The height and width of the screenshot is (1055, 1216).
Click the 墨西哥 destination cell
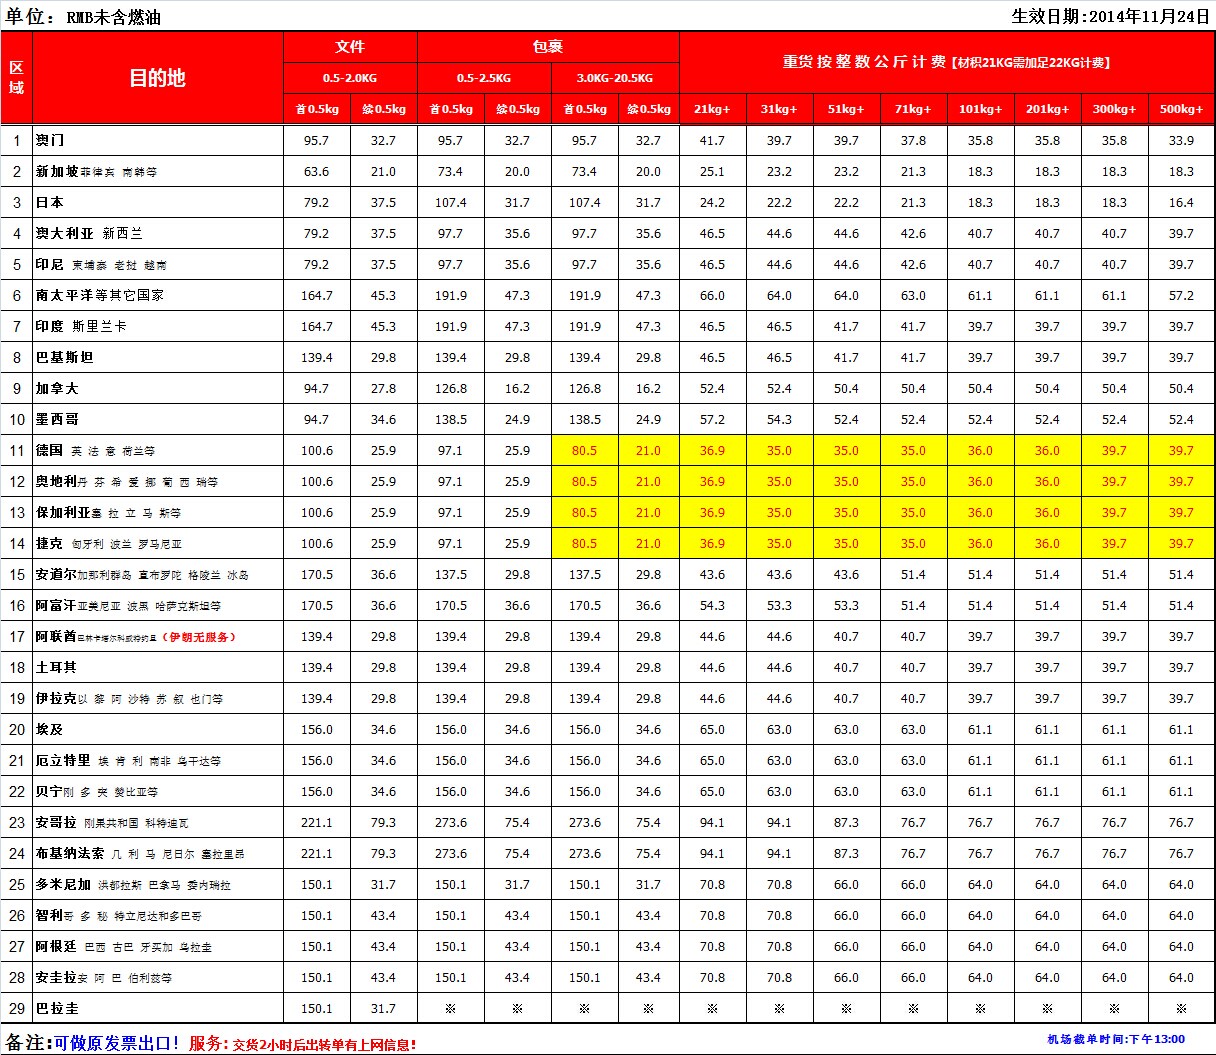(x=57, y=420)
